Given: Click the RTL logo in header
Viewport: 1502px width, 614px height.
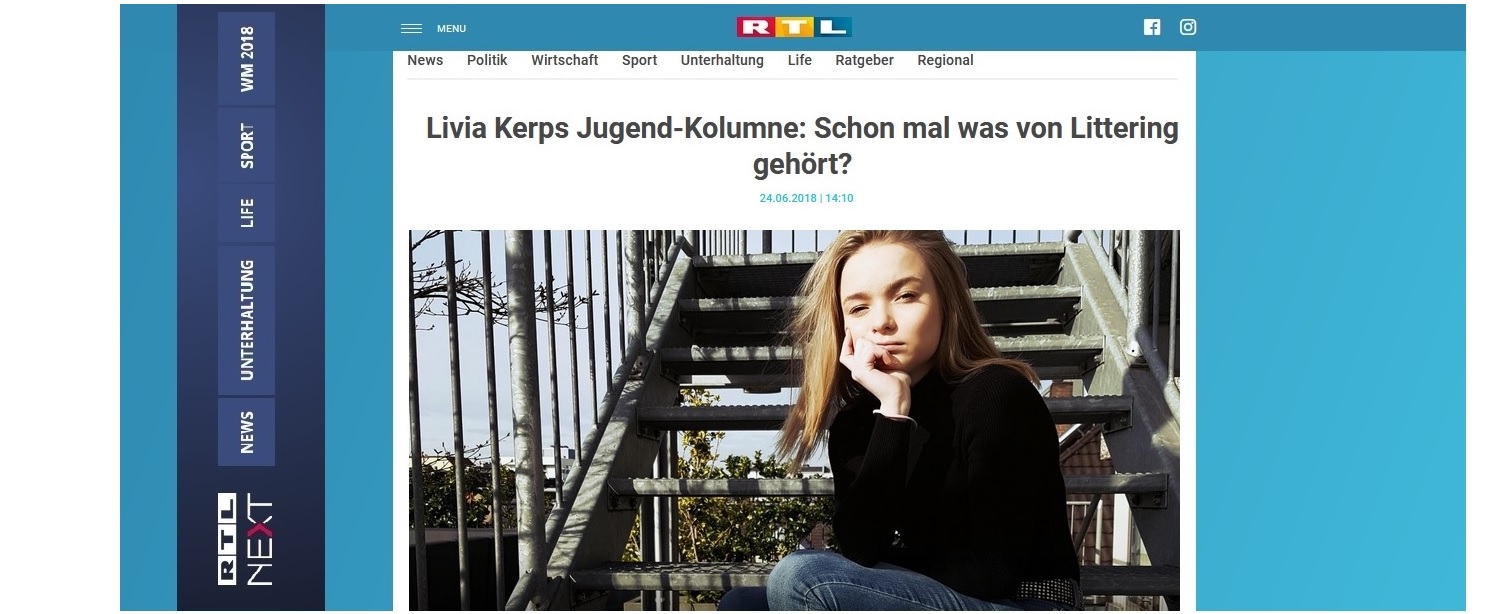Looking at the screenshot, I should click(x=794, y=28).
